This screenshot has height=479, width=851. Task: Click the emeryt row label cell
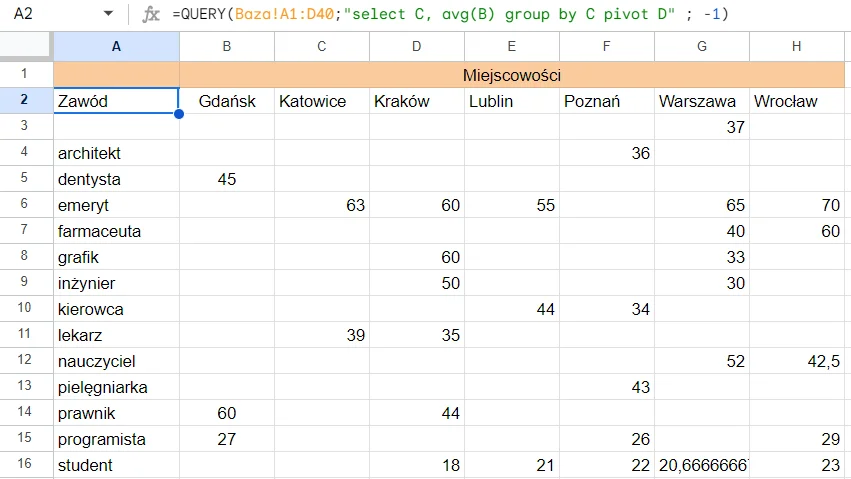(x=116, y=205)
